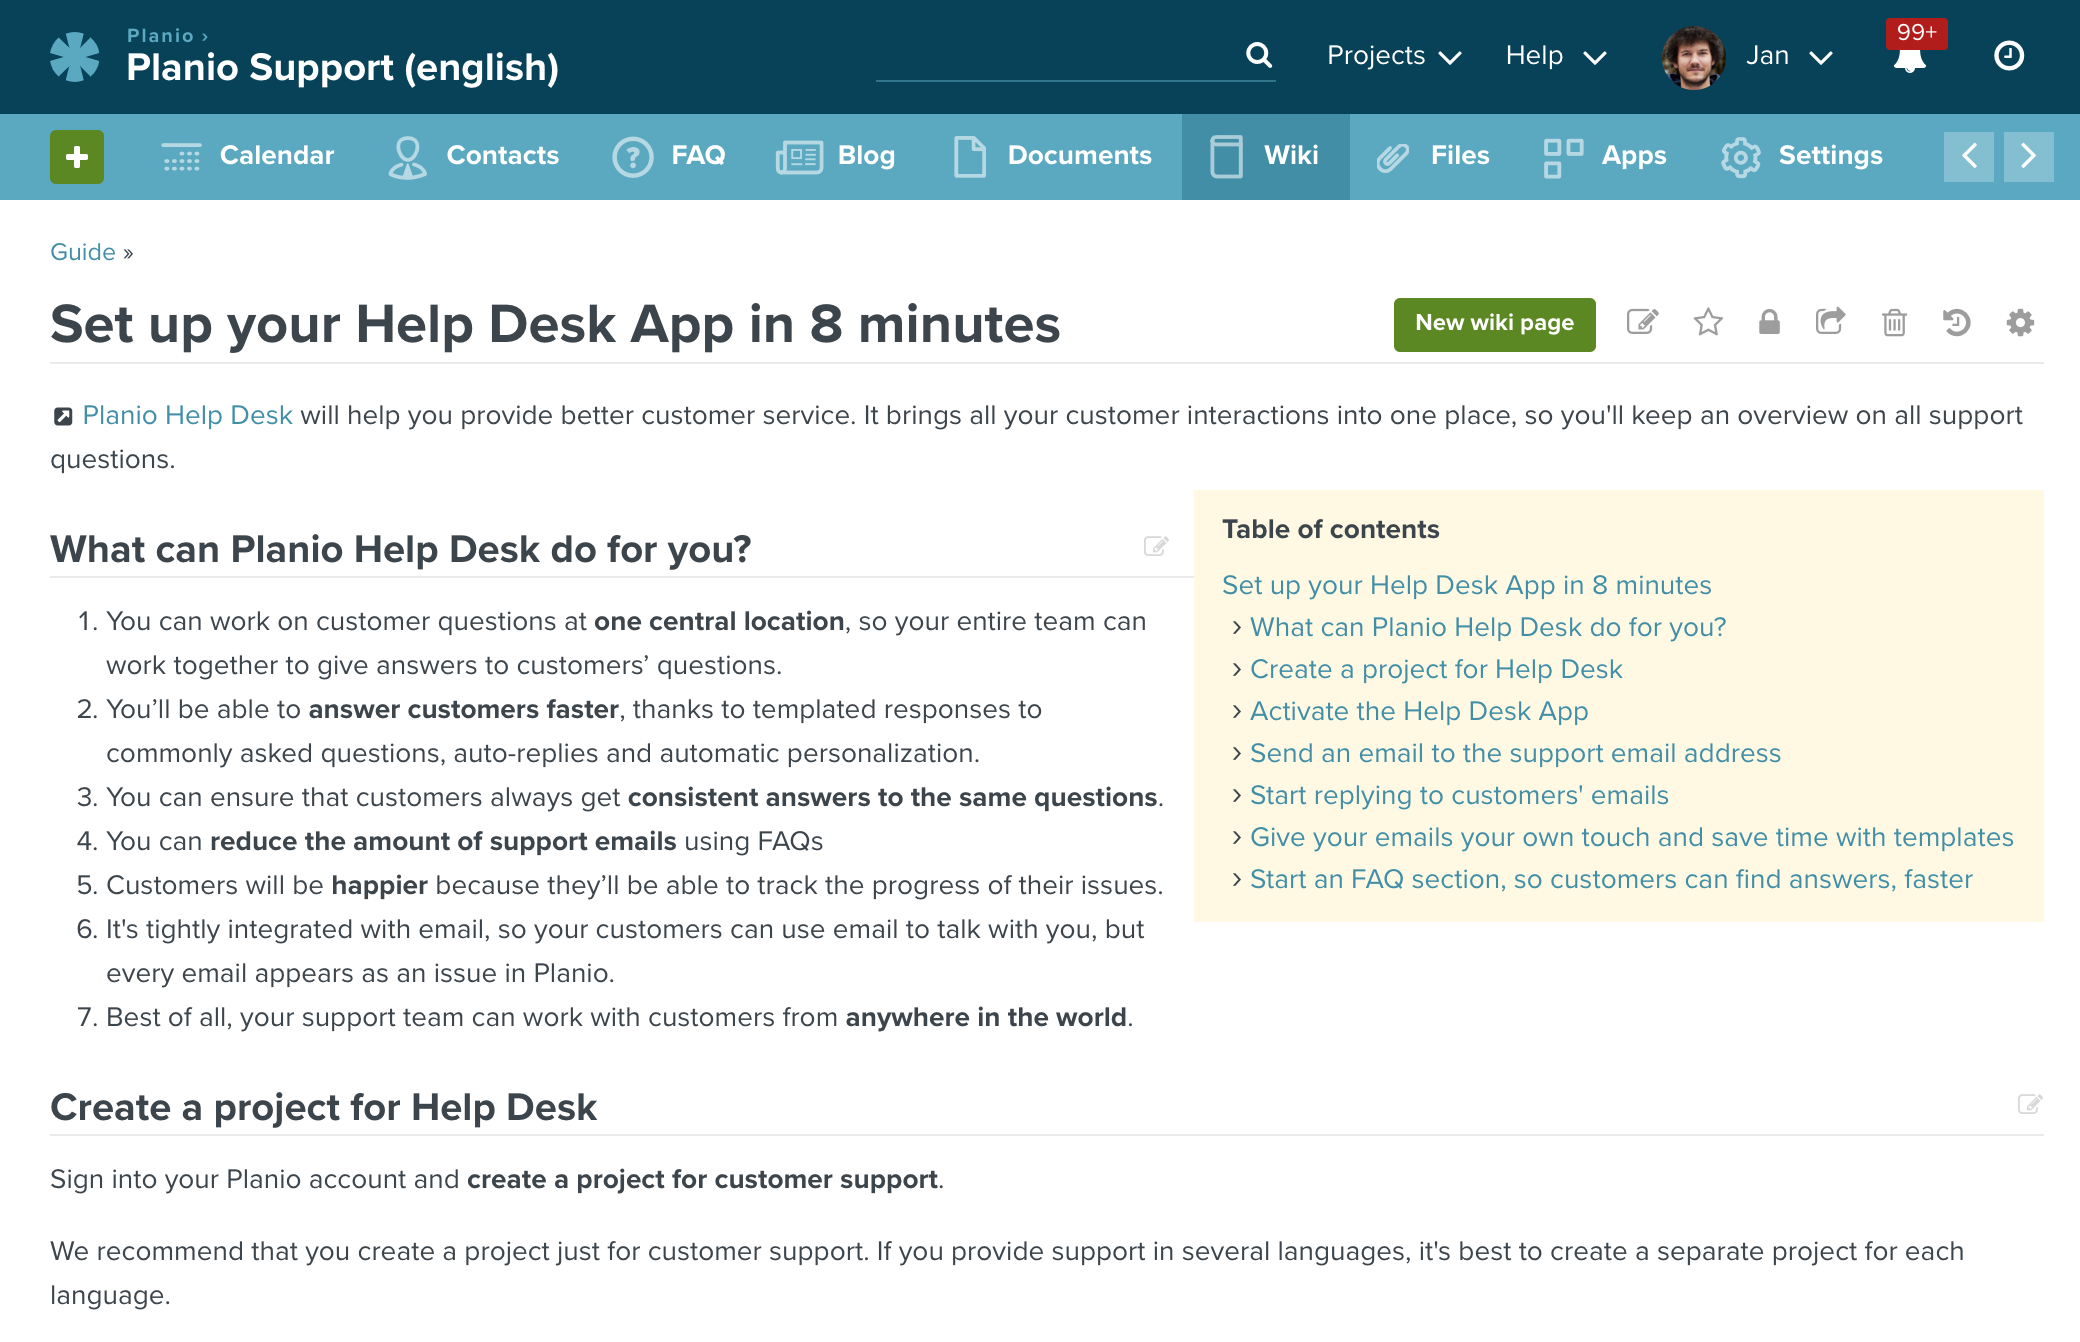The width and height of the screenshot is (2080, 1342).
Task: Select the Wiki tab
Action: [1266, 157]
